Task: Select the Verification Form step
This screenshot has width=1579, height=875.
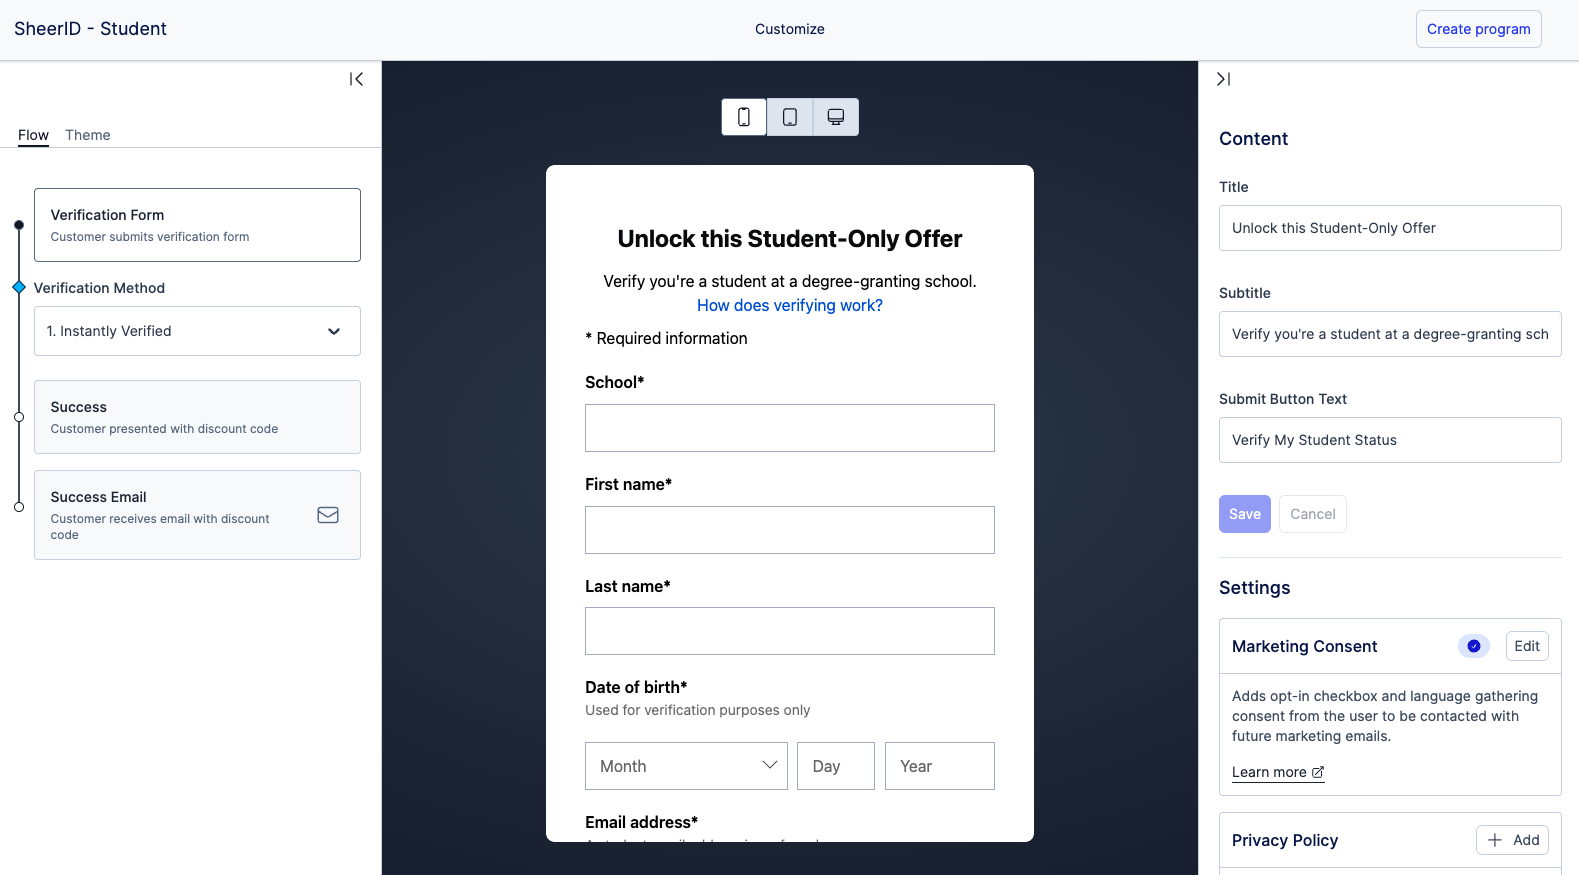Action: click(x=197, y=225)
